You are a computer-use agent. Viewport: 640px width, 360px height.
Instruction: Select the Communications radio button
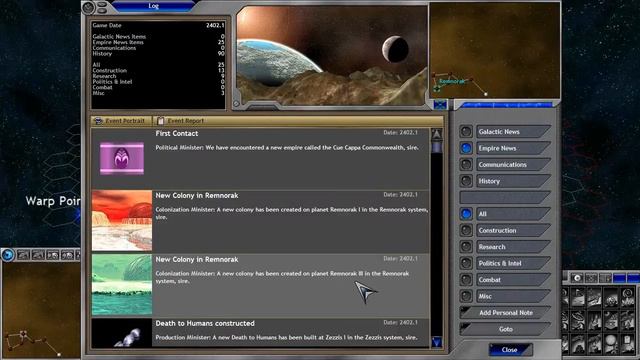[465, 164]
